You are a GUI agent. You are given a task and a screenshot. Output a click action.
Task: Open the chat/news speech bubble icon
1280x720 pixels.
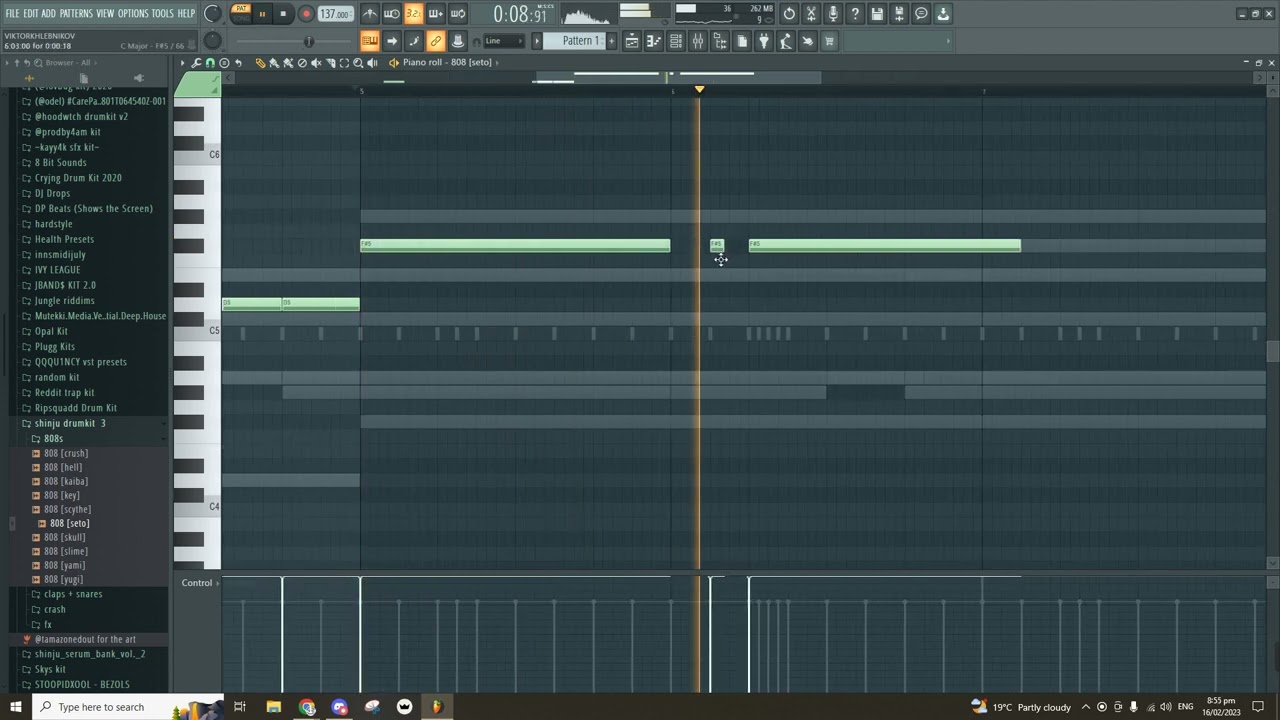pyautogui.click(x=921, y=14)
